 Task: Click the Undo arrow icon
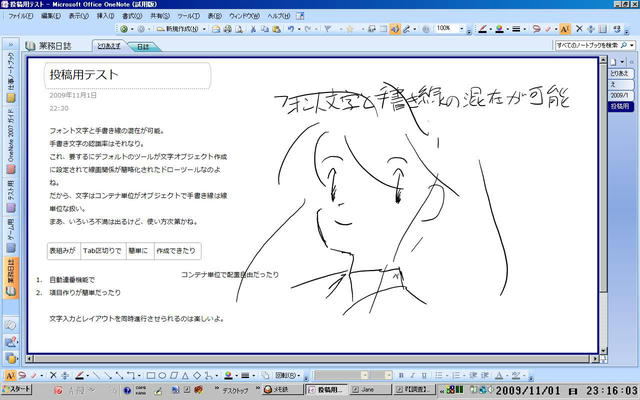coord(291,29)
